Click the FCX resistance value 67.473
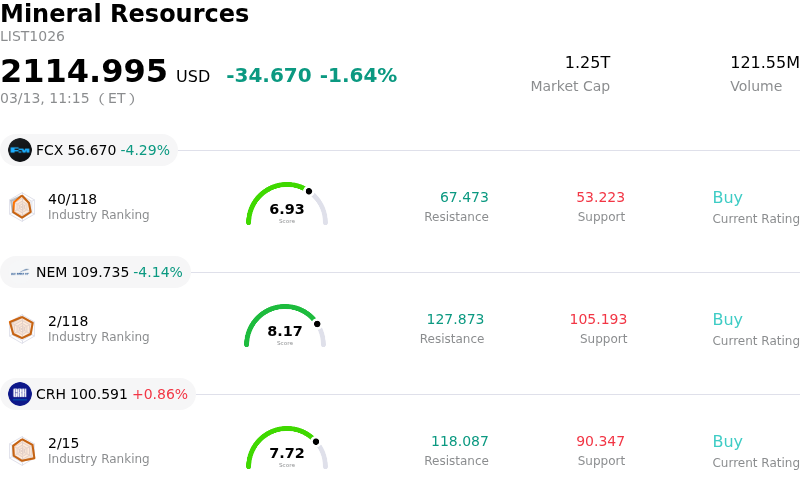The width and height of the screenshot is (800, 488). click(x=464, y=198)
